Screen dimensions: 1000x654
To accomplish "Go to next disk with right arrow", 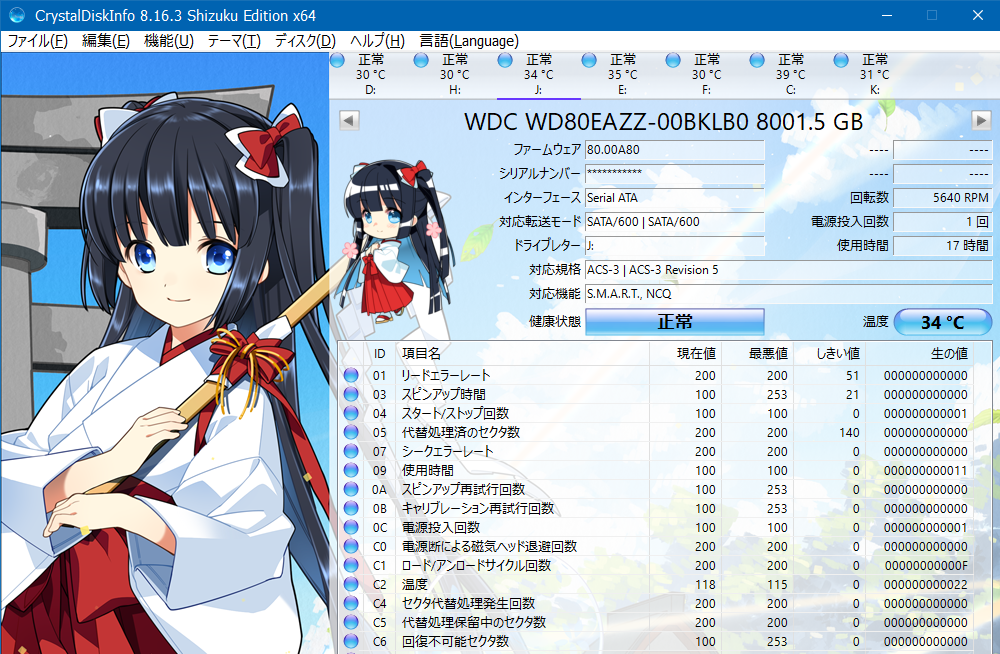I will pyautogui.click(x=981, y=120).
